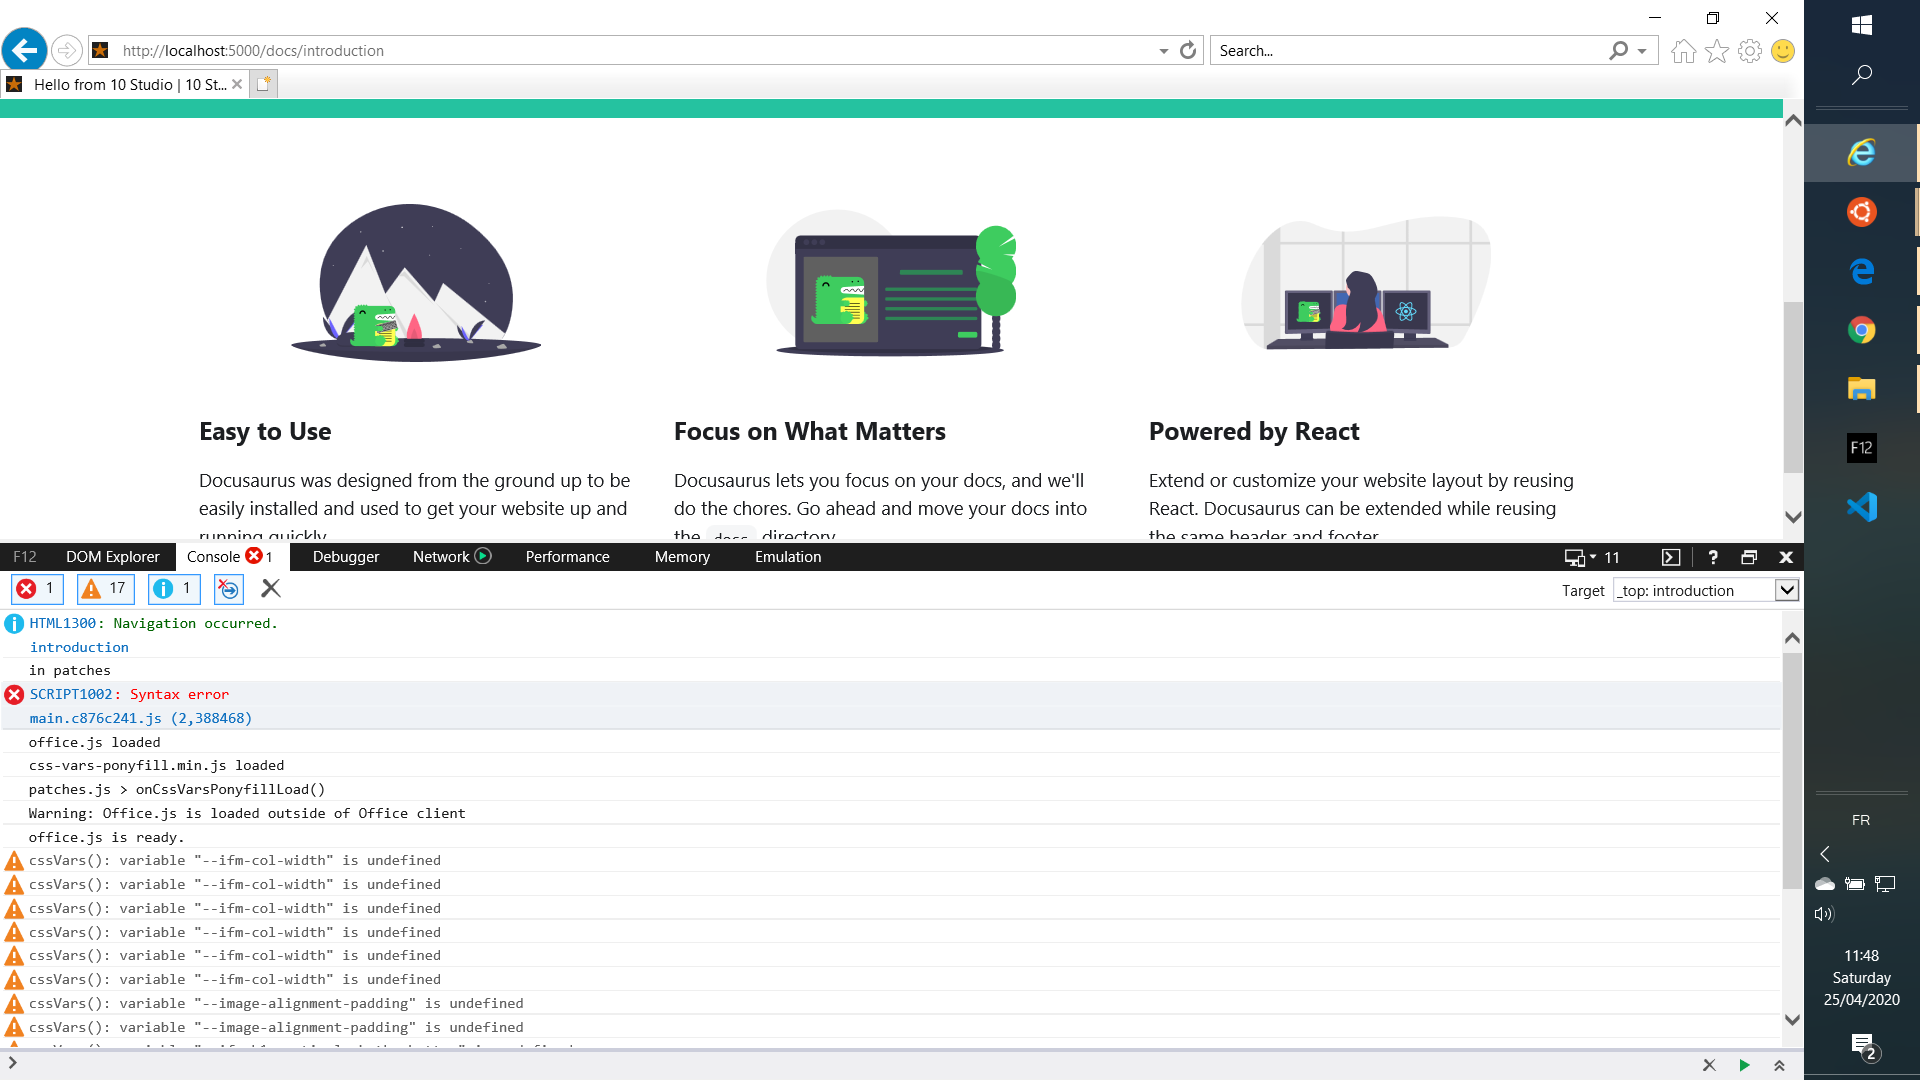Open the address bar autocomplete dropdown

coord(1162,50)
